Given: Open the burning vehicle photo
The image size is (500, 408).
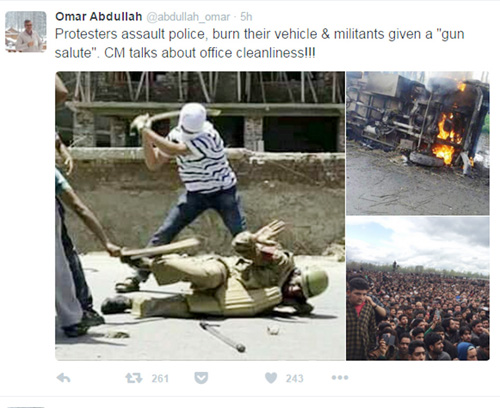Looking at the screenshot, I should point(418,143).
